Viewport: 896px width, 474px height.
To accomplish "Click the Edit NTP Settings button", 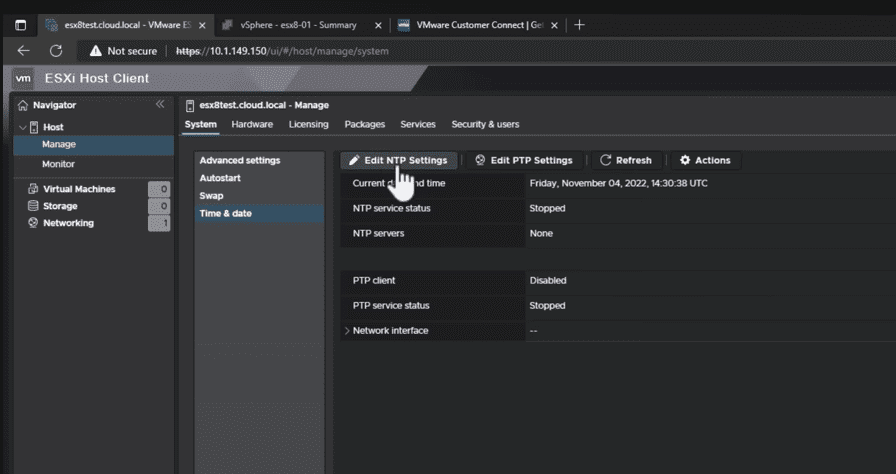I will point(398,160).
